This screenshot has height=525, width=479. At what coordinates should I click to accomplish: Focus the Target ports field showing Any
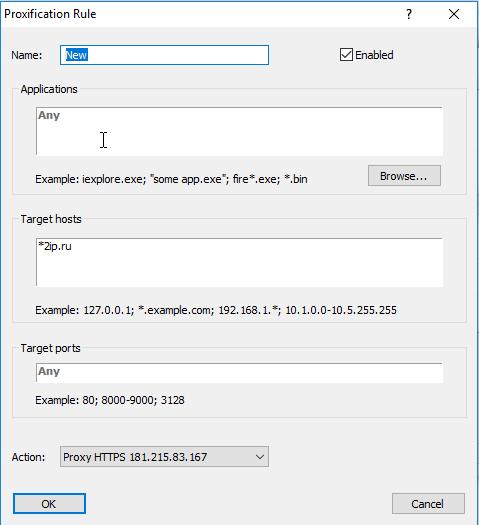click(x=239, y=372)
